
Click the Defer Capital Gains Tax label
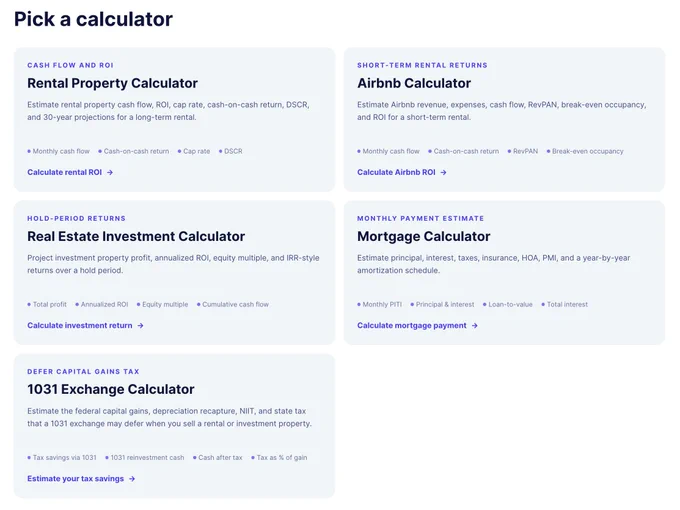pos(83,372)
